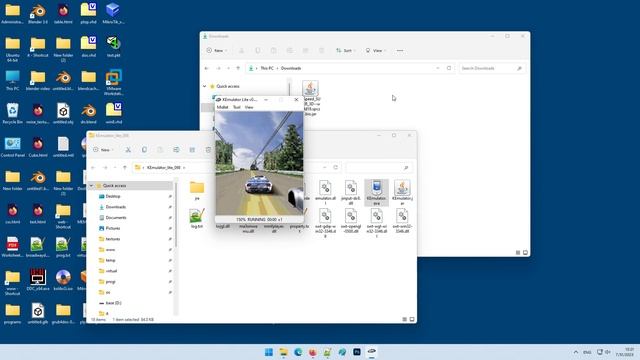The image size is (640, 360).
Task: Open File Explorer from the taskbar
Action: (x=283, y=352)
